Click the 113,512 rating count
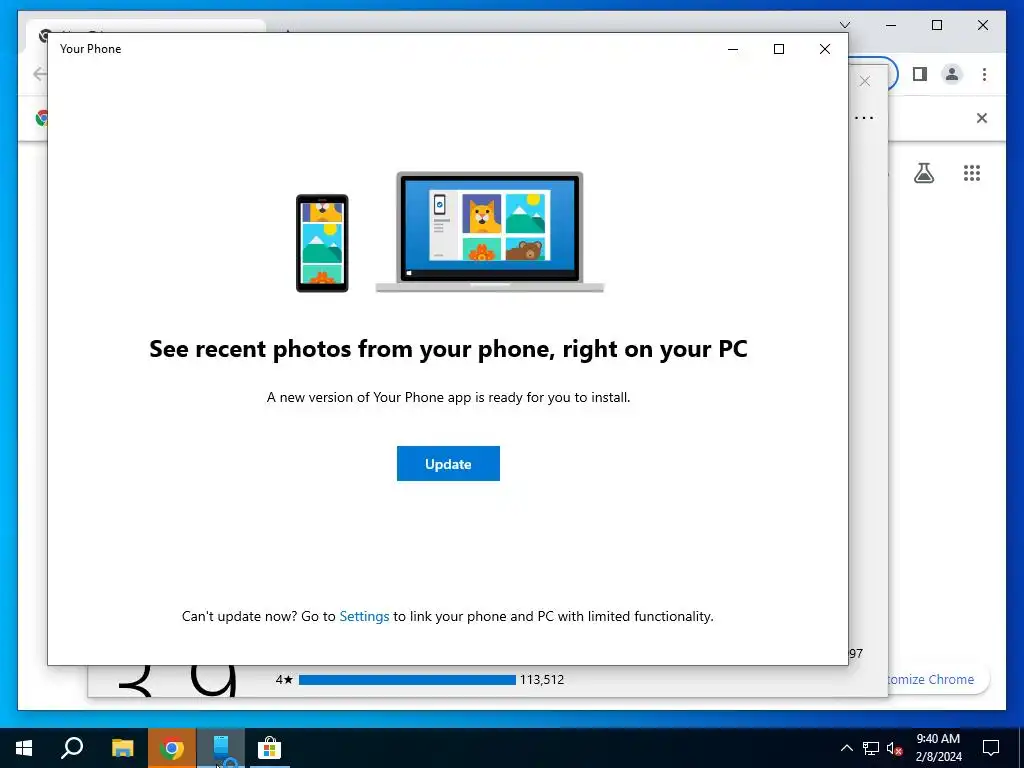1024x768 pixels. (542, 680)
